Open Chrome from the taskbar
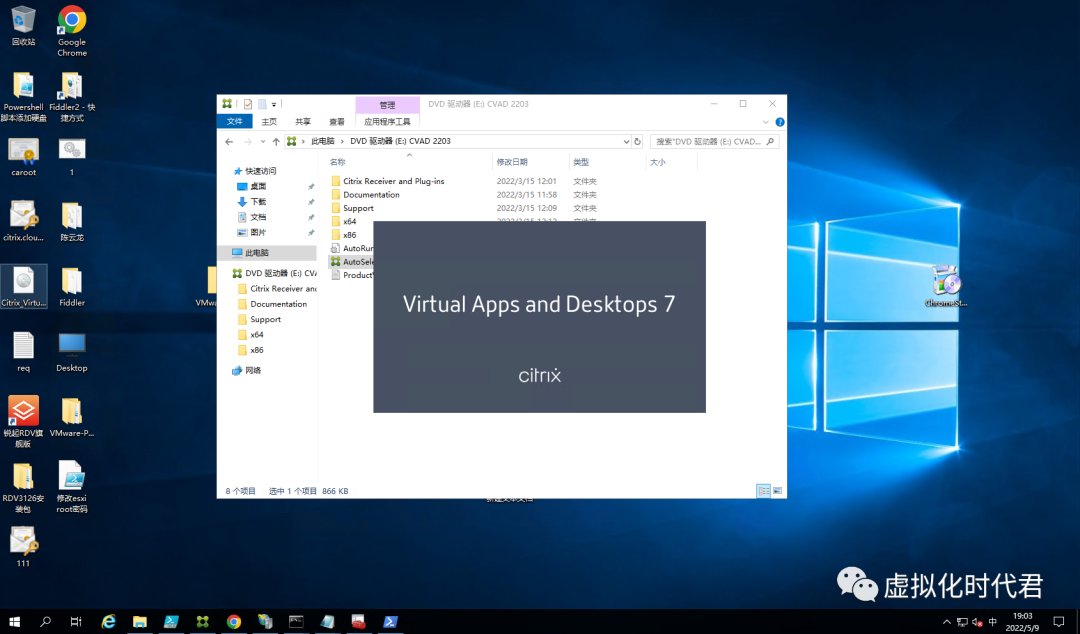The width and height of the screenshot is (1080, 634). [x=233, y=622]
